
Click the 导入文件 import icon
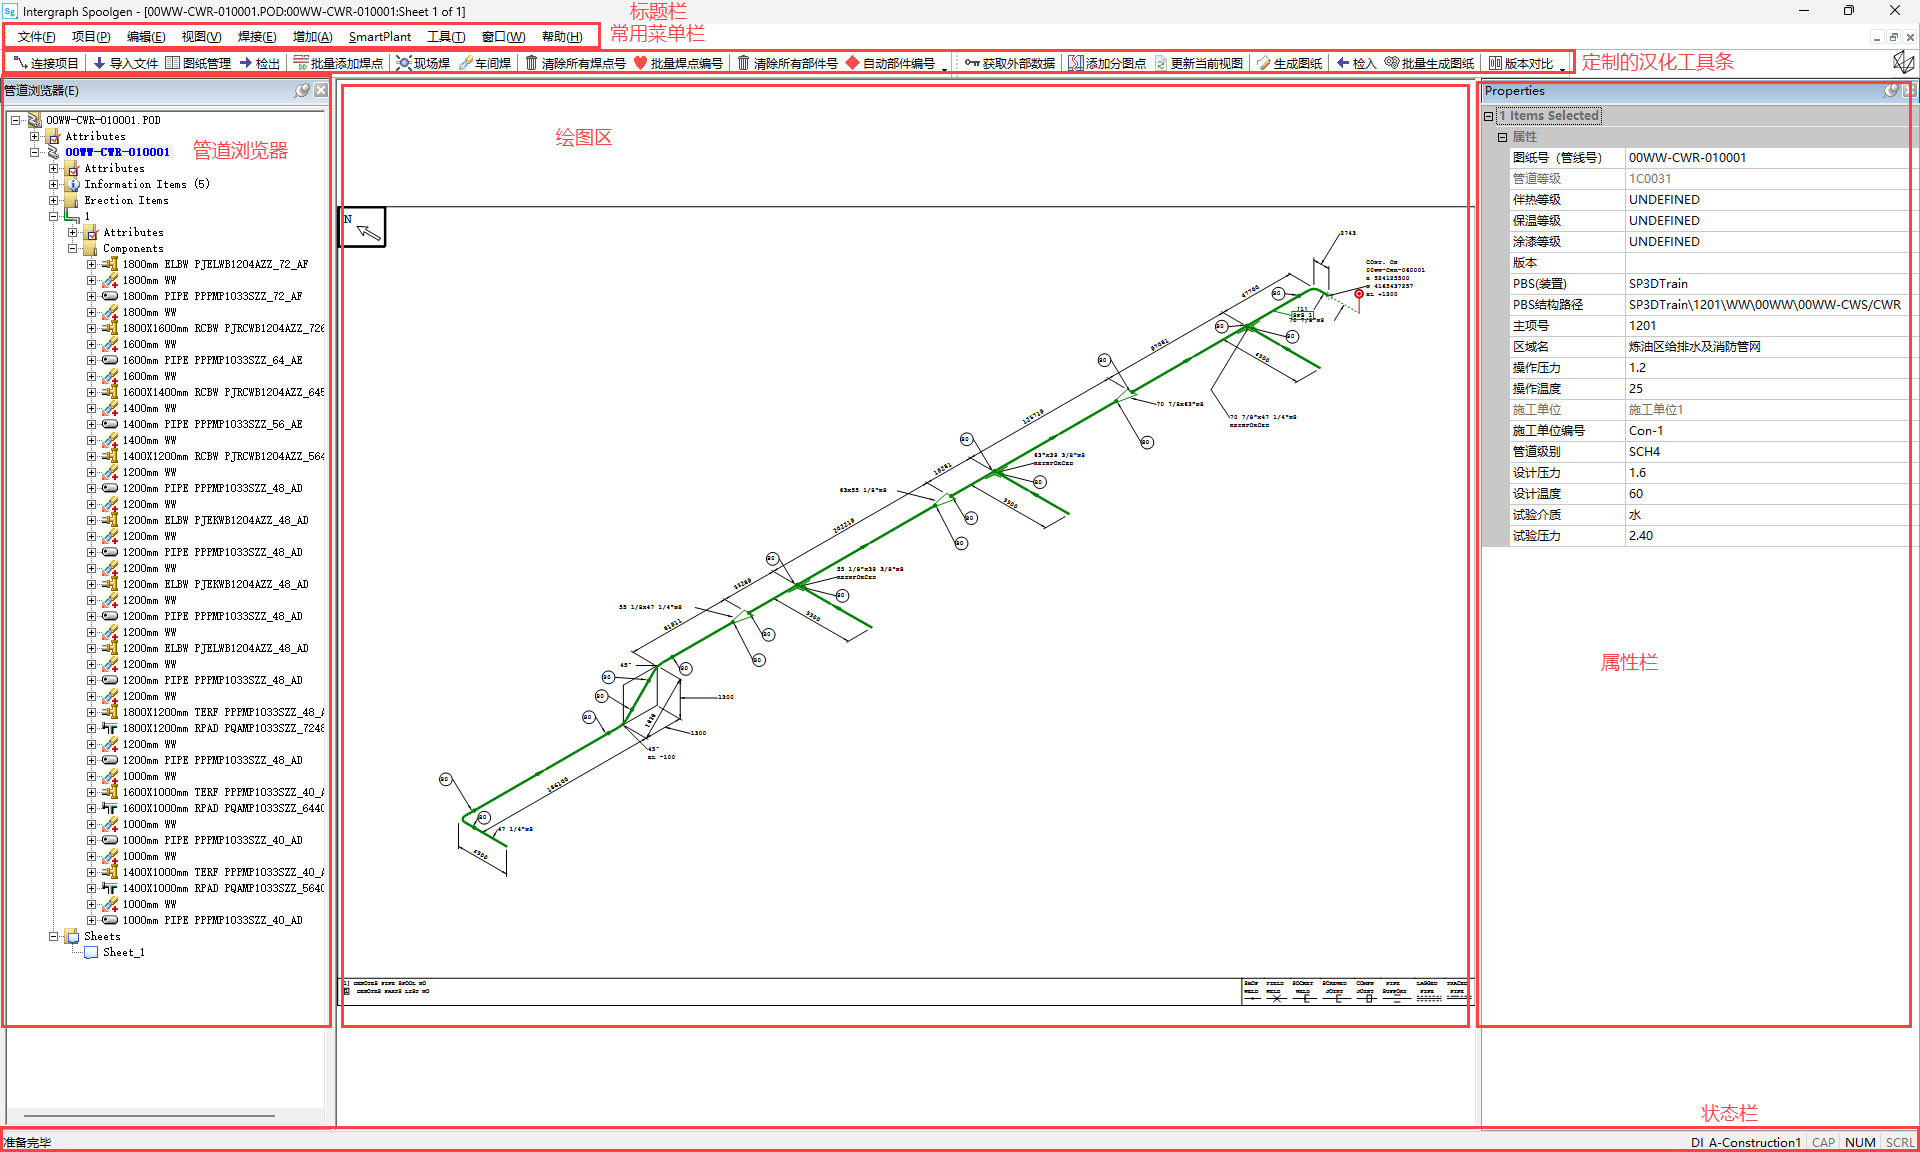pos(99,63)
